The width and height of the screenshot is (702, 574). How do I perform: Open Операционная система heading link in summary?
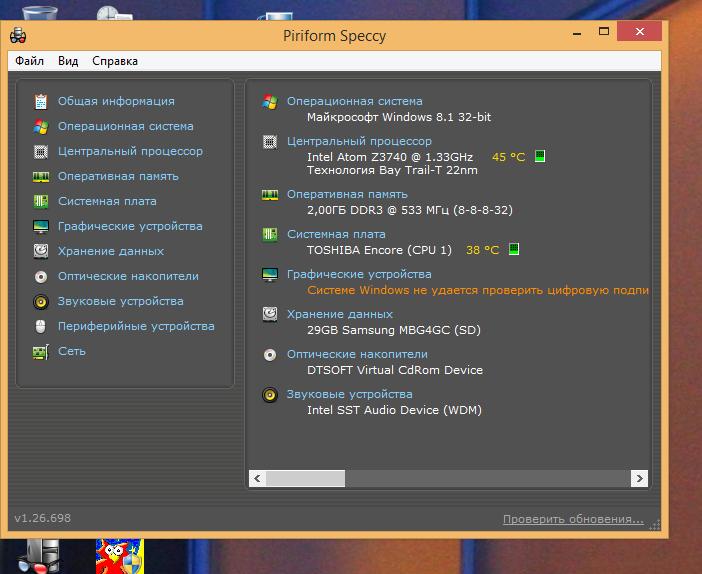(355, 102)
